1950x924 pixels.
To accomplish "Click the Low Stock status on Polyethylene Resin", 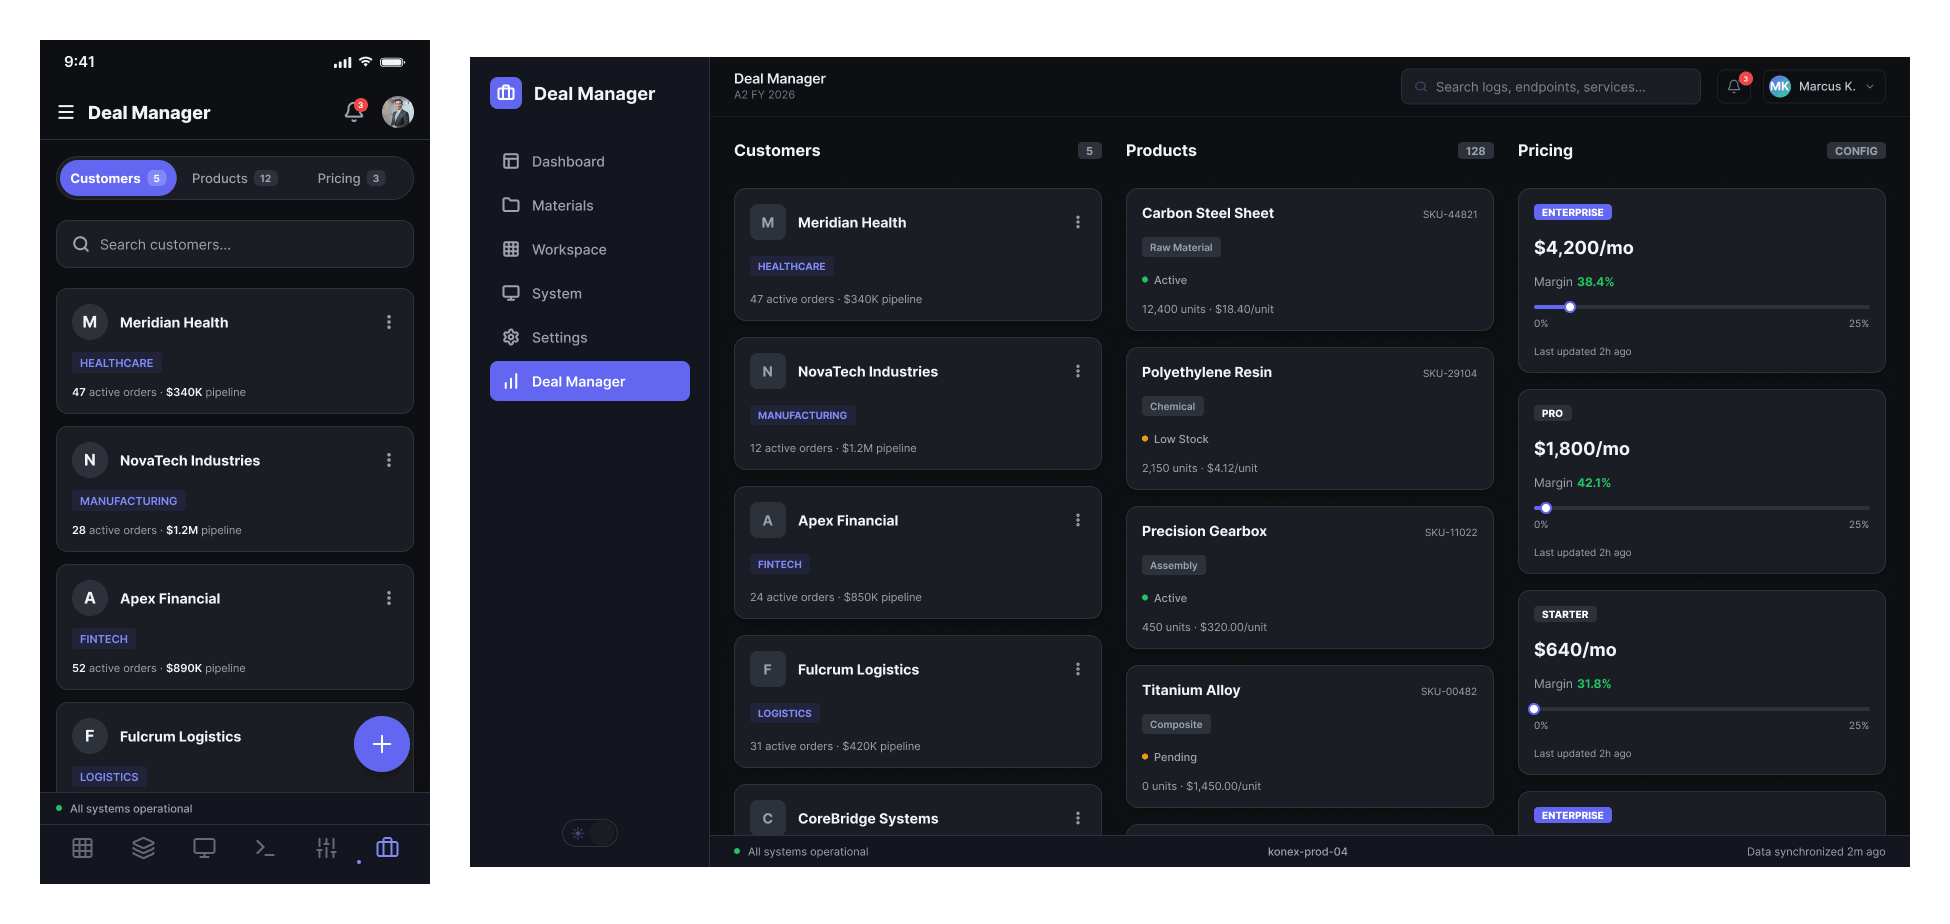I will [x=1175, y=439].
